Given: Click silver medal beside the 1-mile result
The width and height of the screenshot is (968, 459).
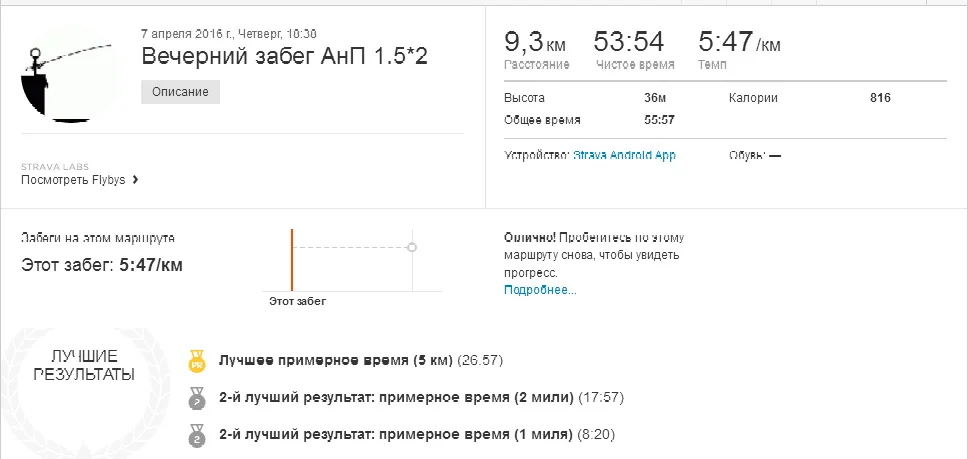Looking at the screenshot, I should 196,435.
